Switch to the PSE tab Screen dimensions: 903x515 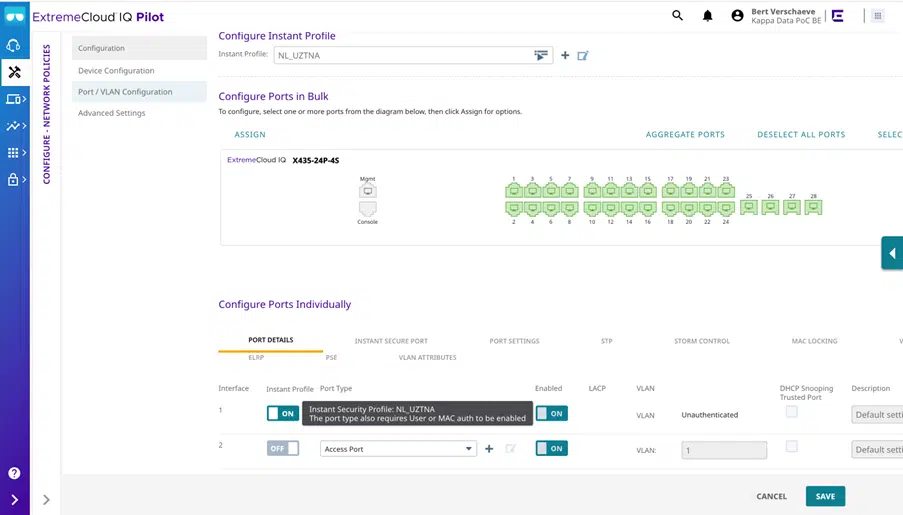click(331, 358)
